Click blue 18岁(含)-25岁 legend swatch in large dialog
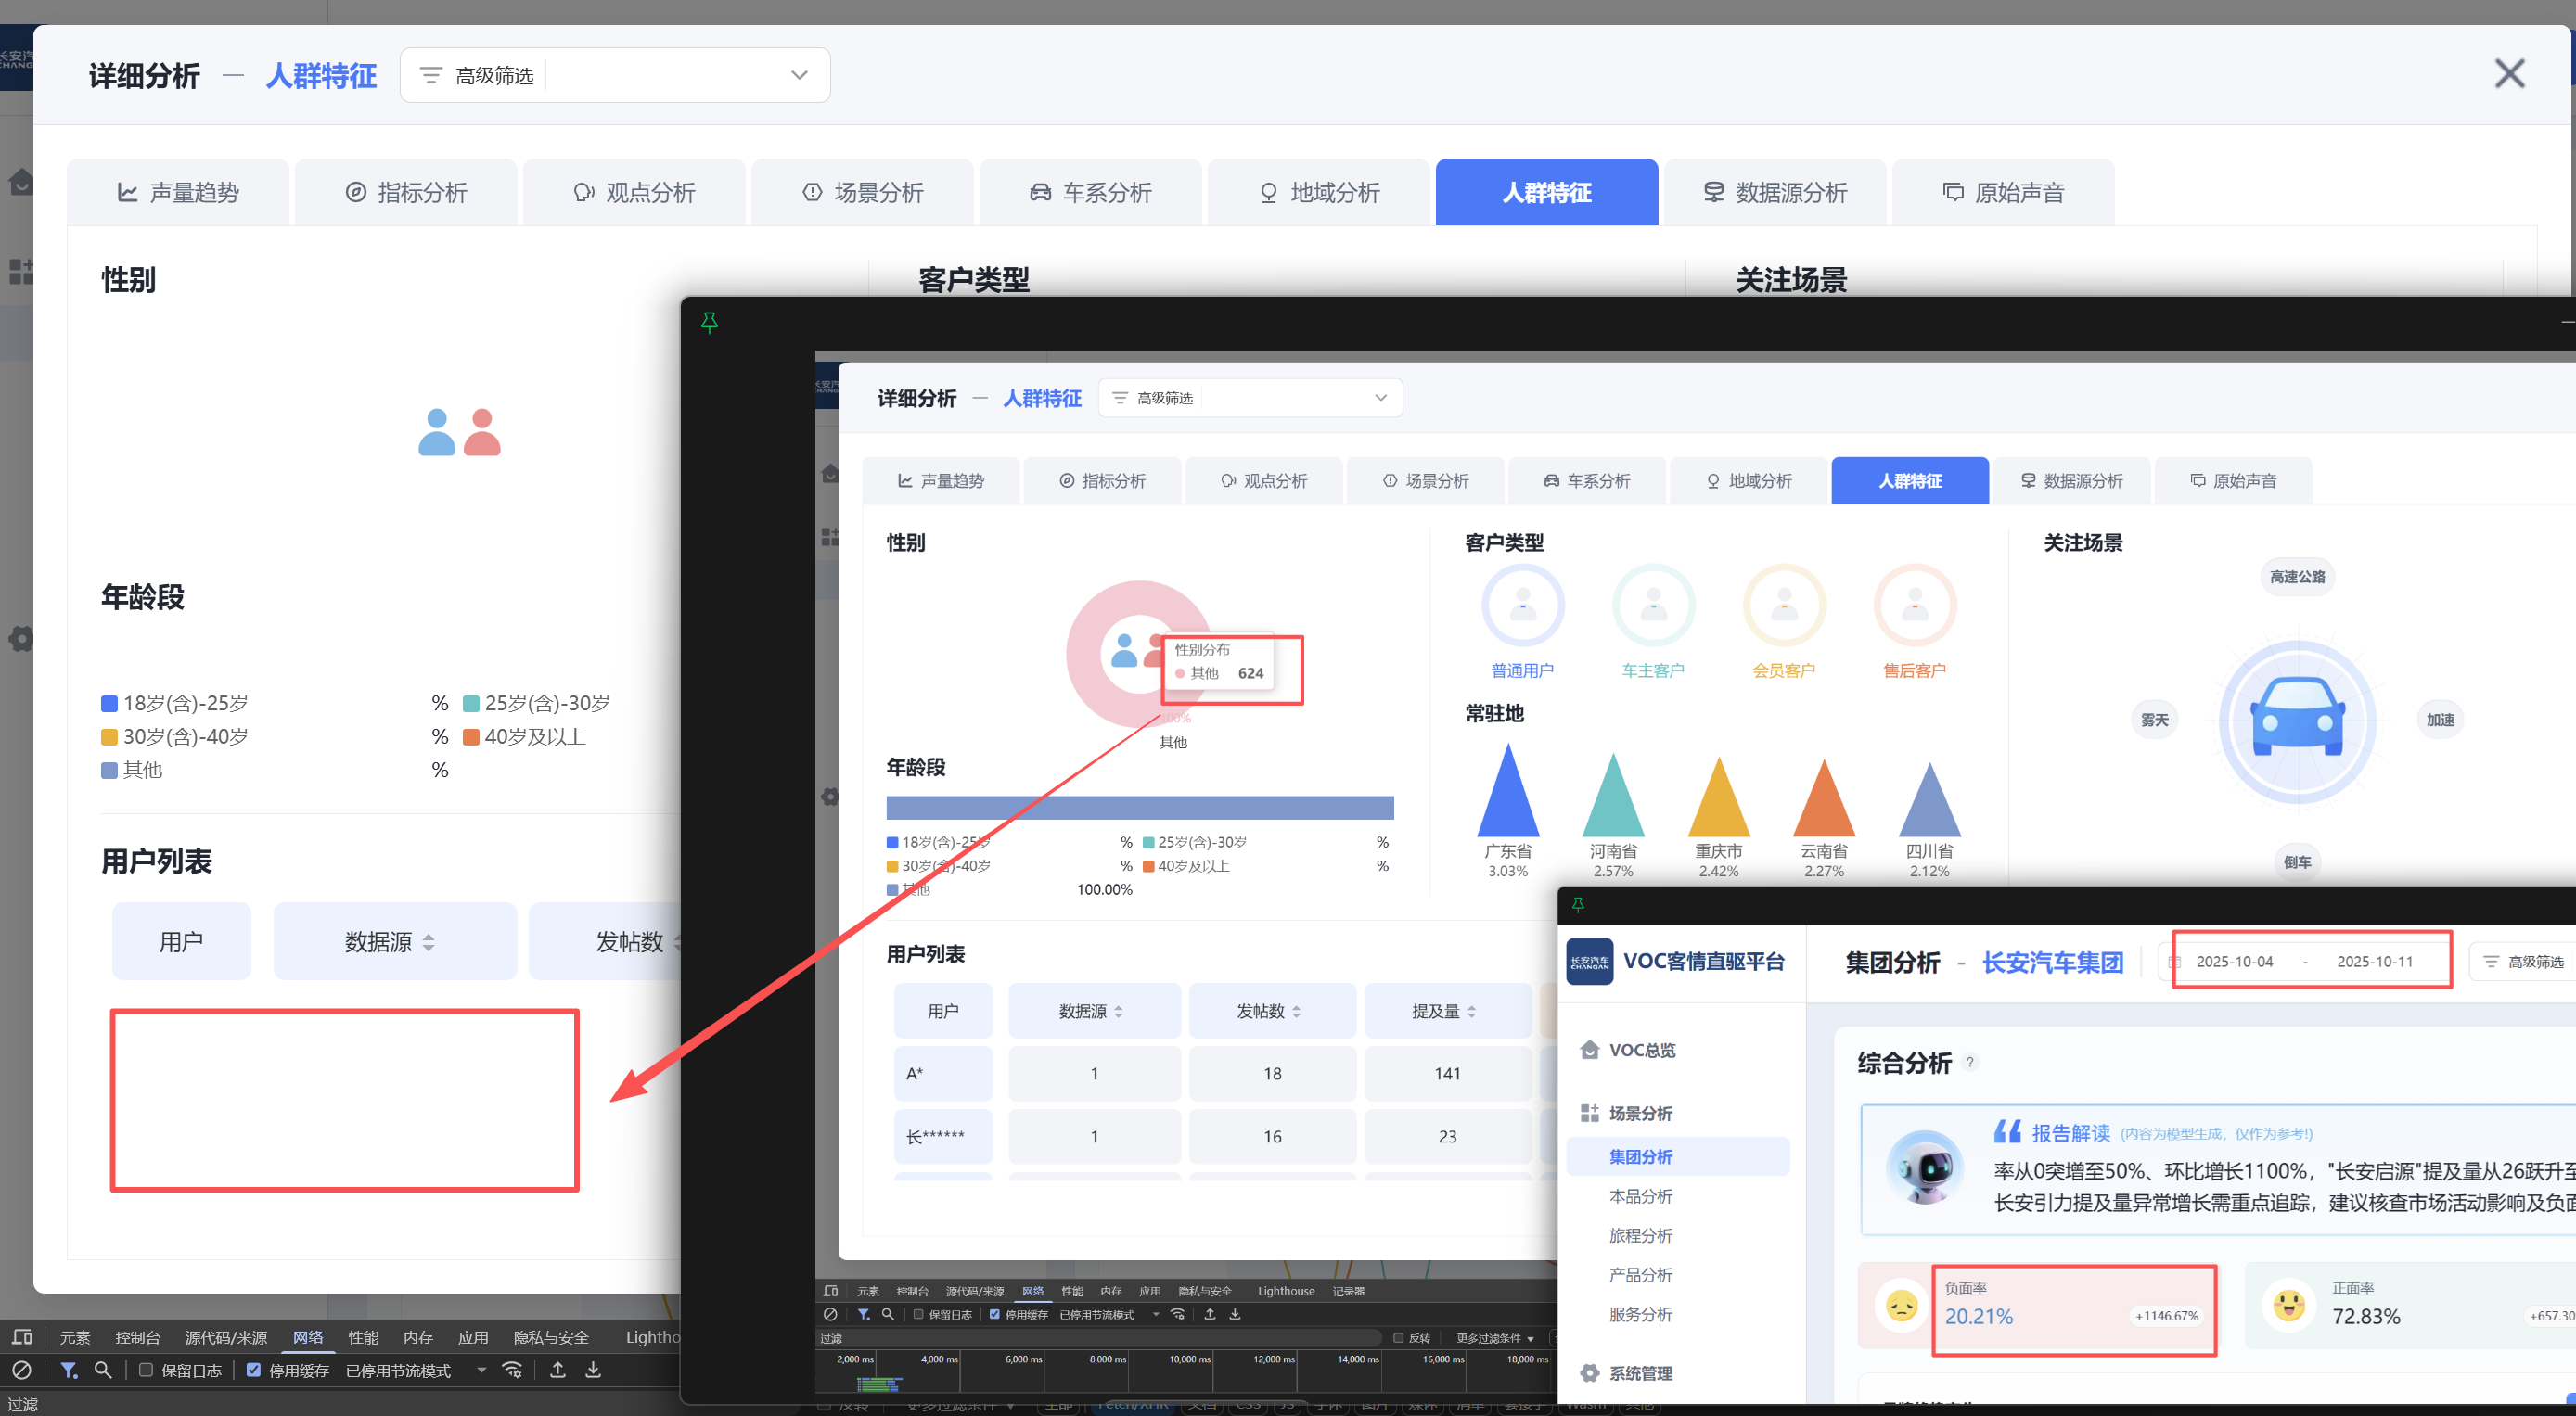Screen dimensions: 2576x1416 (110, 704)
